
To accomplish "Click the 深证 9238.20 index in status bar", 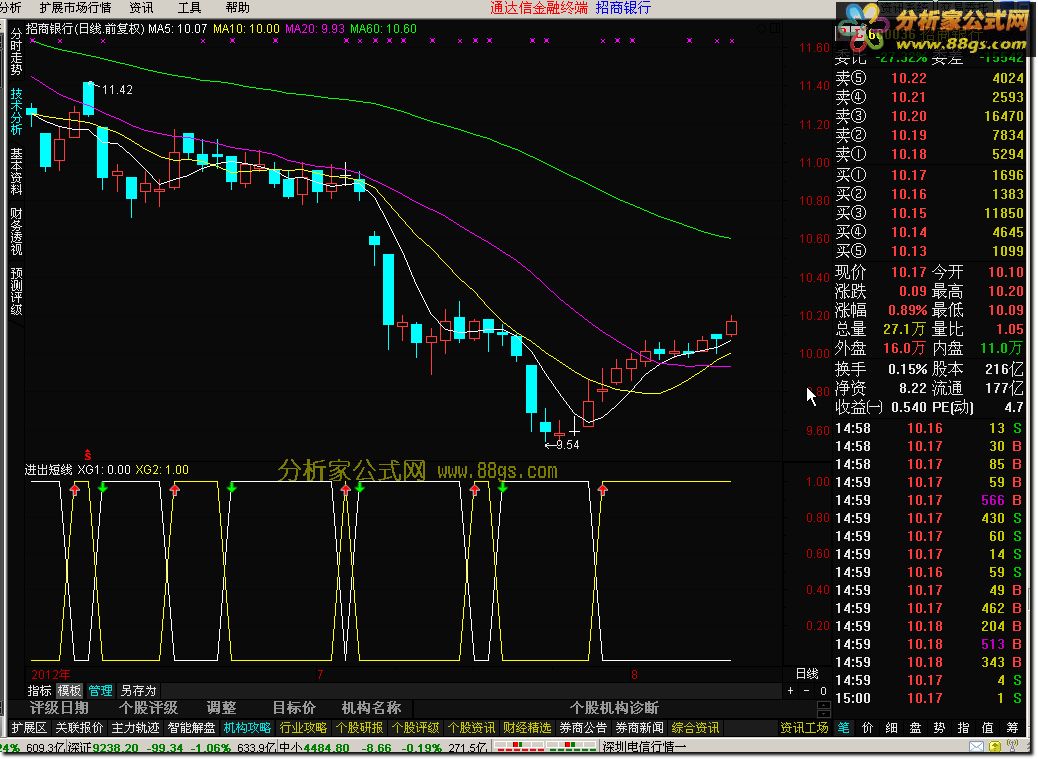I will pyautogui.click(x=103, y=748).
